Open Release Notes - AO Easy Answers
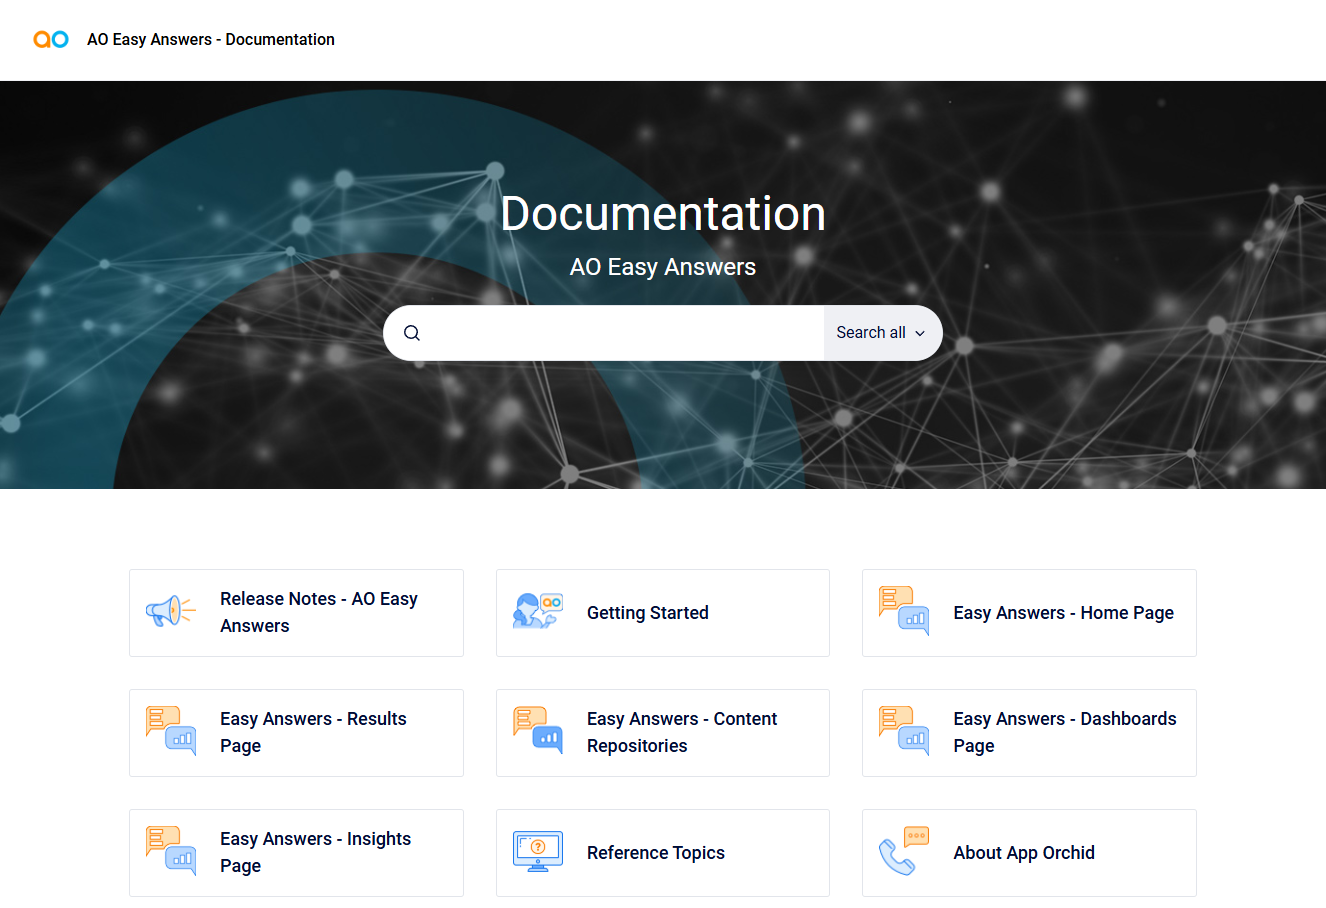This screenshot has height=908, width=1326. (x=318, y=612)
